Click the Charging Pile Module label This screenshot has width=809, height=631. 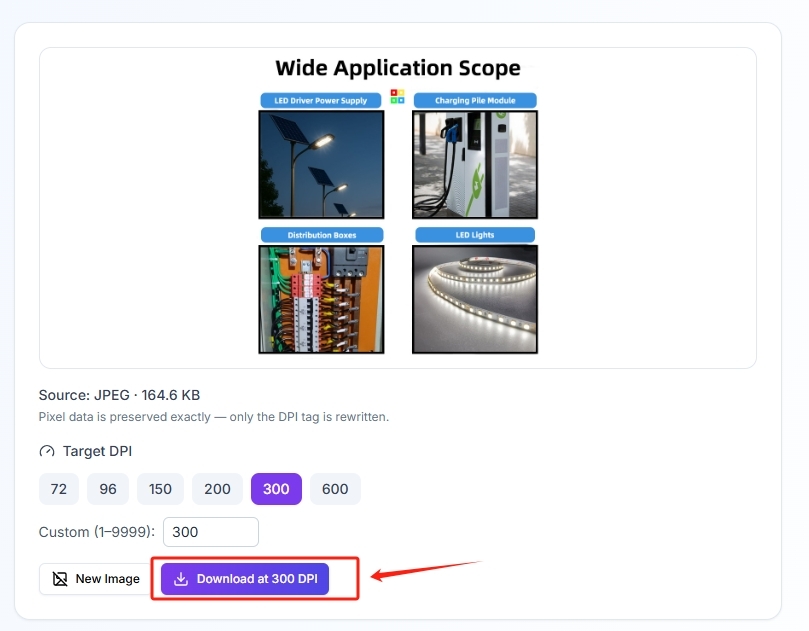tap(475, 101)
